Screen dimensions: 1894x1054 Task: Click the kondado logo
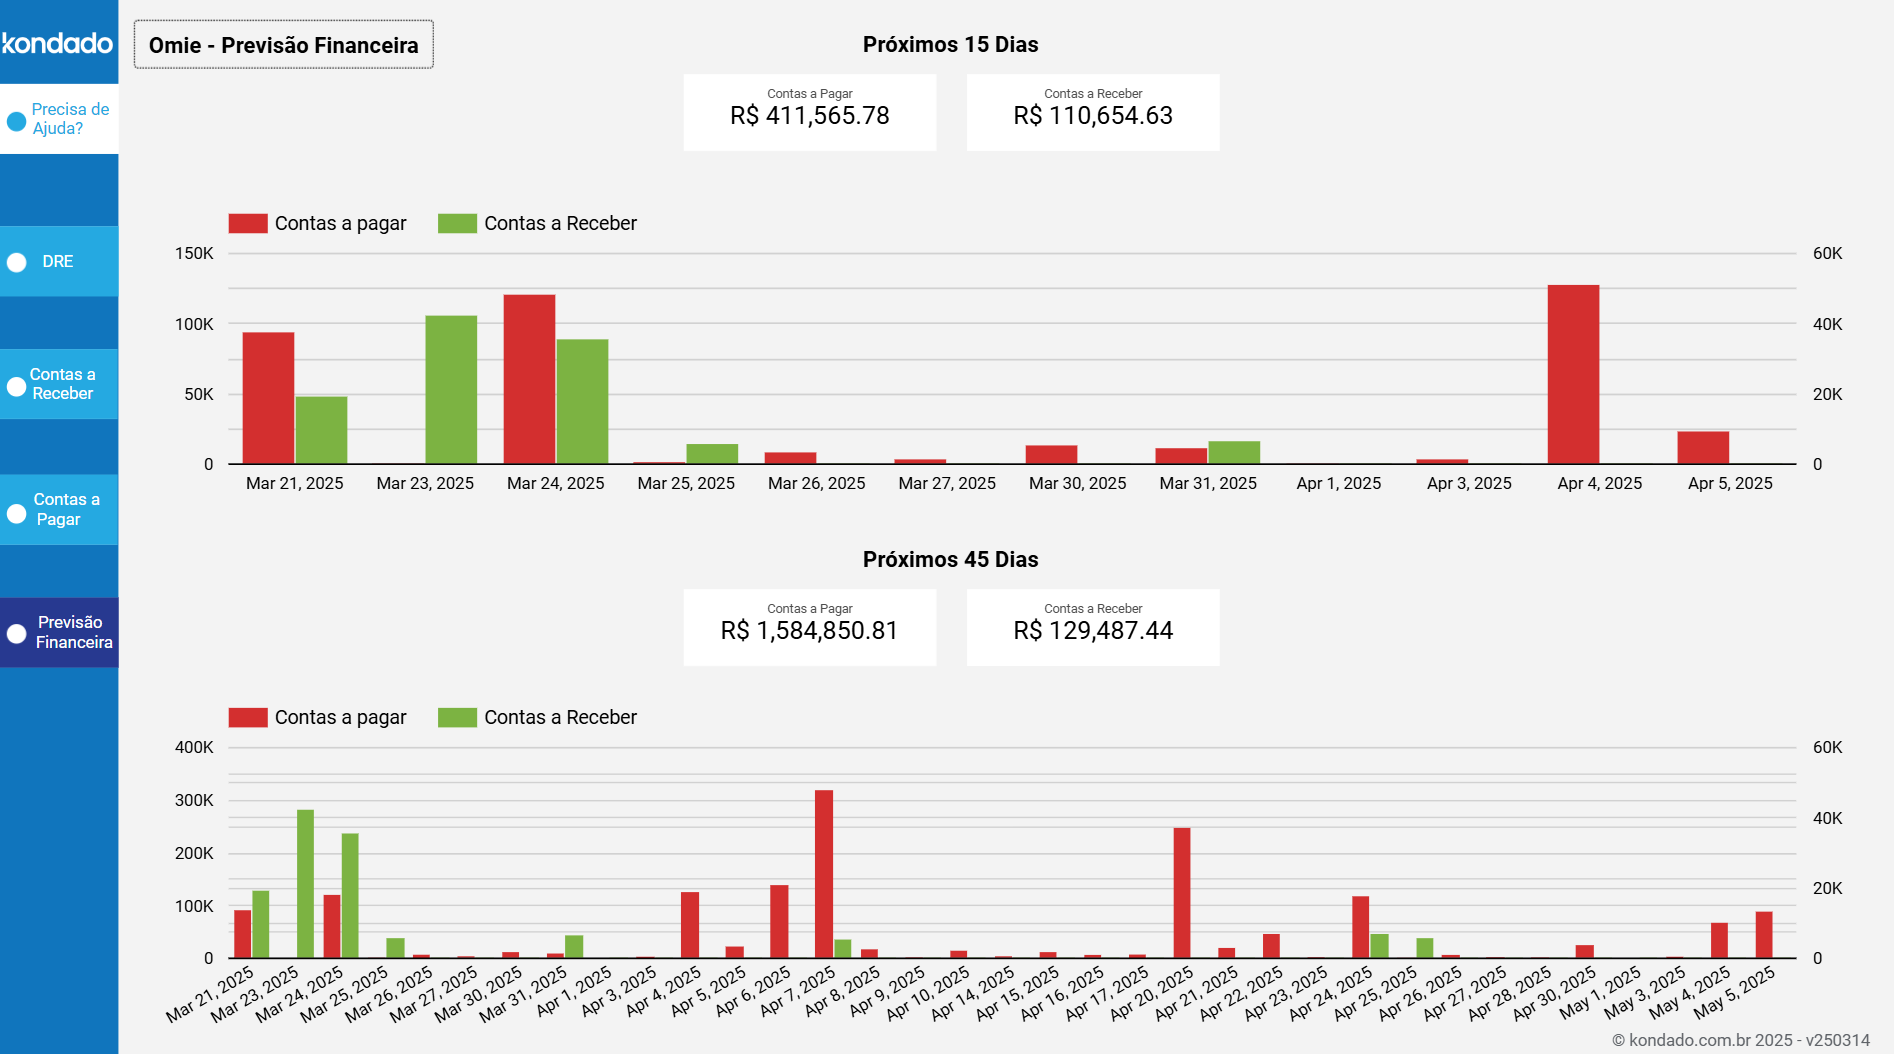[57, 43]
